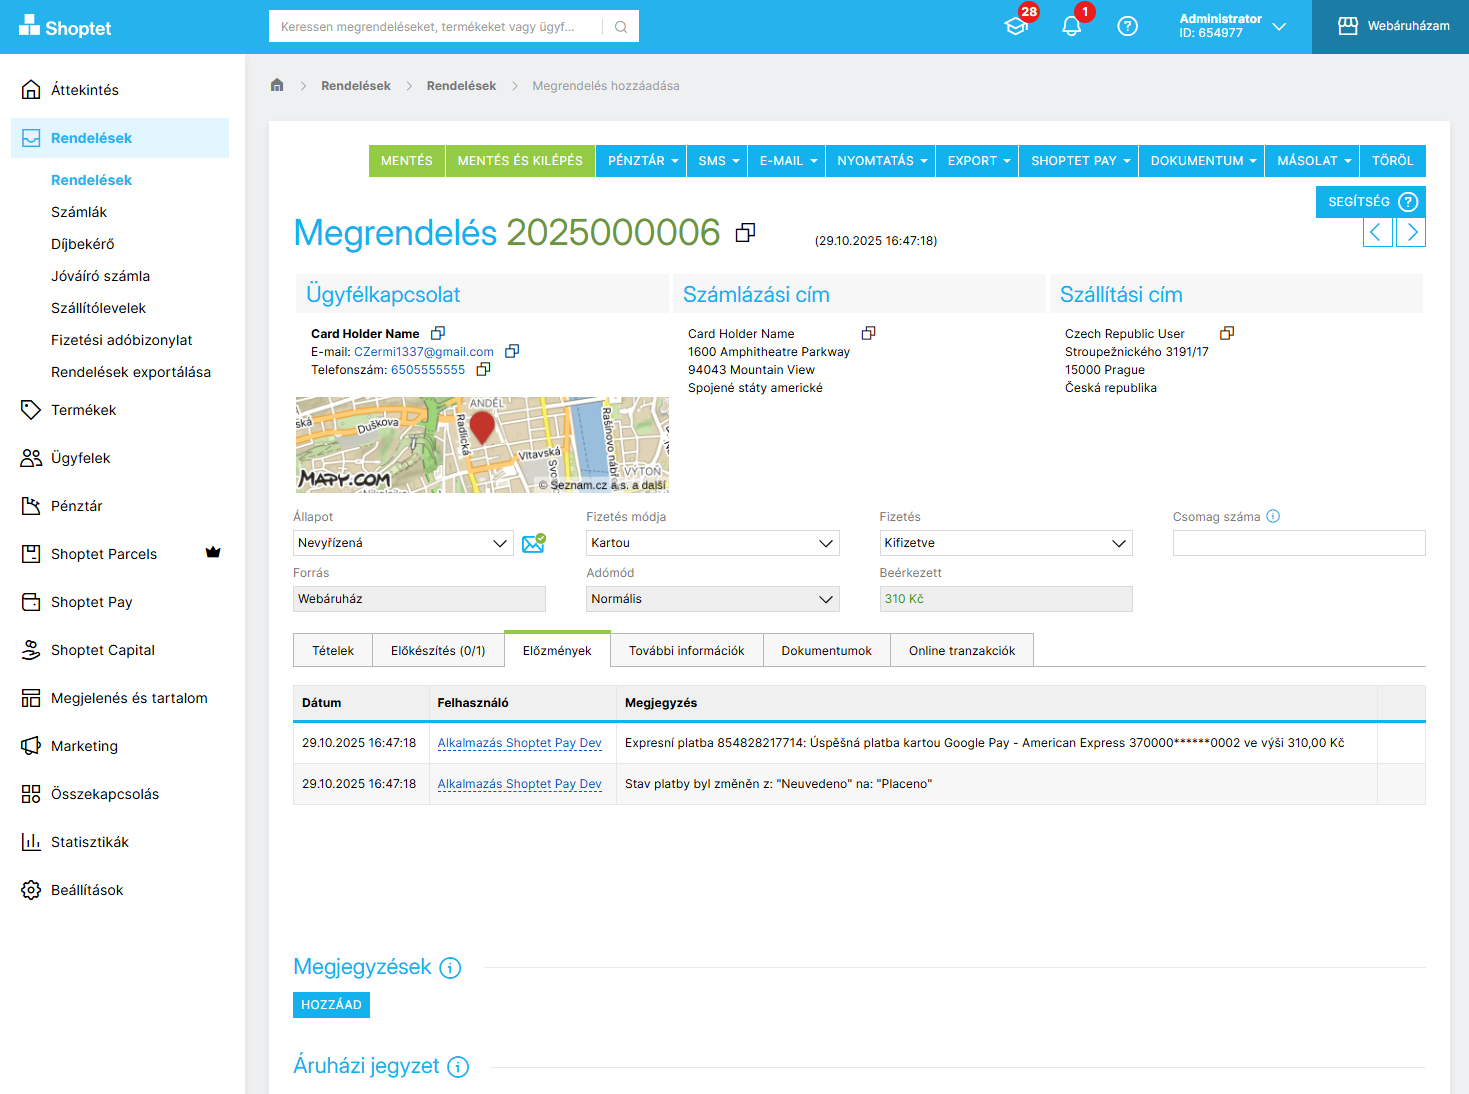
Task: Open the Állapot status dropdown
Action: tap(402, 543)
